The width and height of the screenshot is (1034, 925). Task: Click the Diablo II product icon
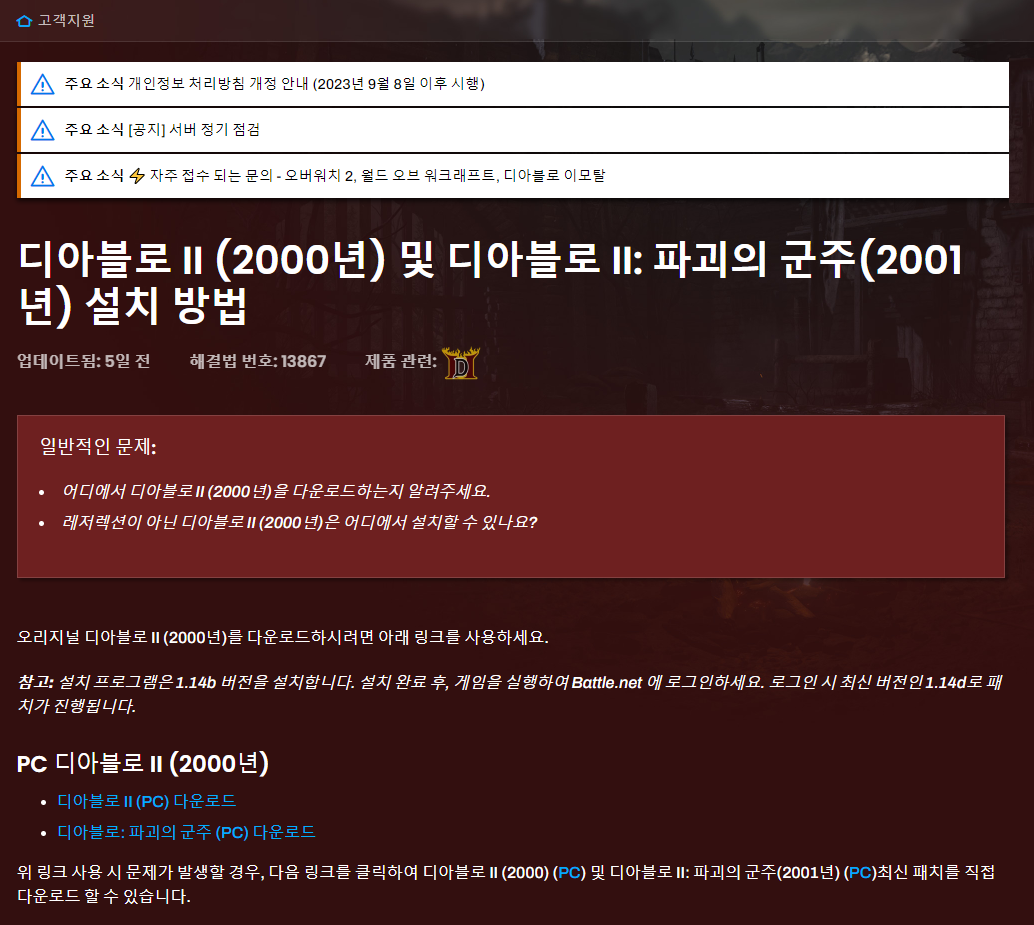[x=461, y=363]
